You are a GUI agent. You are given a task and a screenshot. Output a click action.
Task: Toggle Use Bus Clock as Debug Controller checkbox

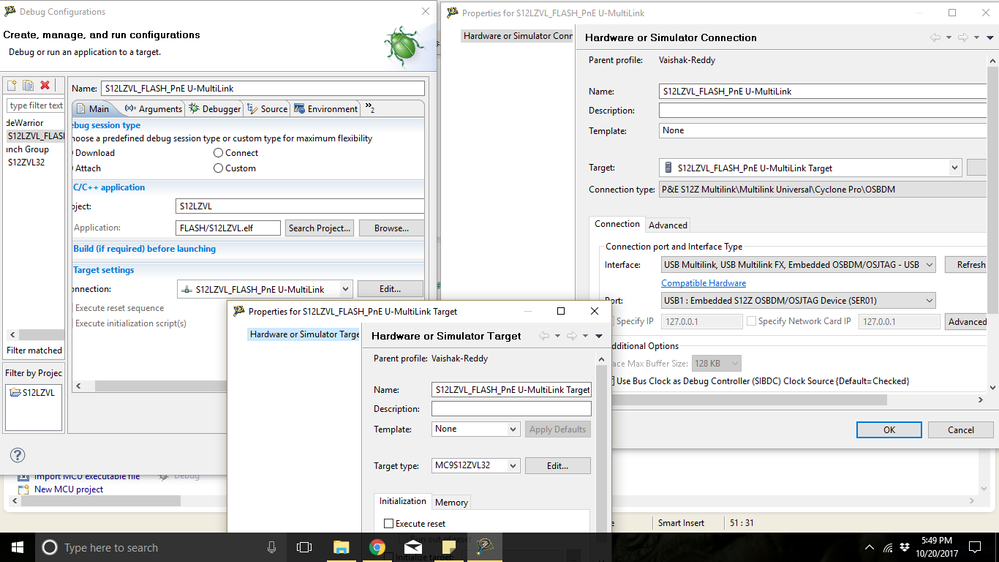point(612,381)
